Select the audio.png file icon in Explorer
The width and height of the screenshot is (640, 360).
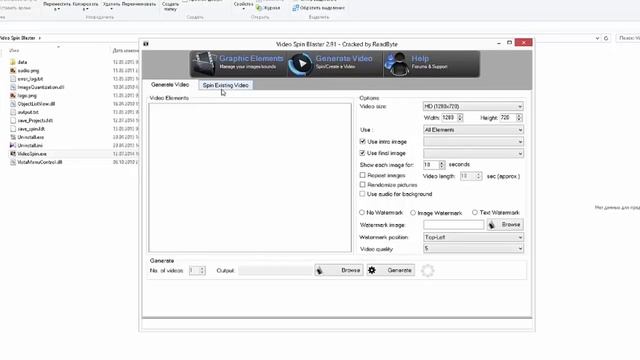tap(13, 71)
